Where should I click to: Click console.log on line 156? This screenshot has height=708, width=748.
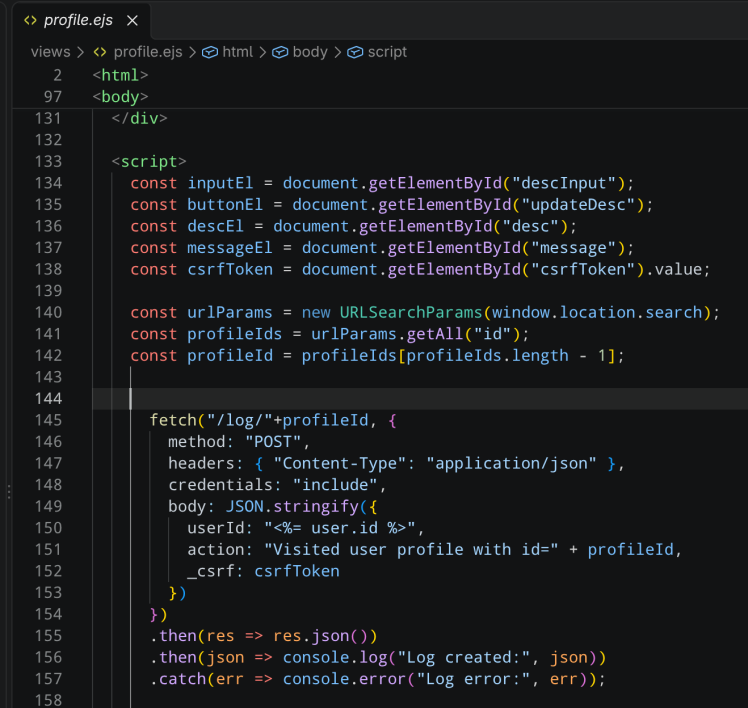[335, 657]
